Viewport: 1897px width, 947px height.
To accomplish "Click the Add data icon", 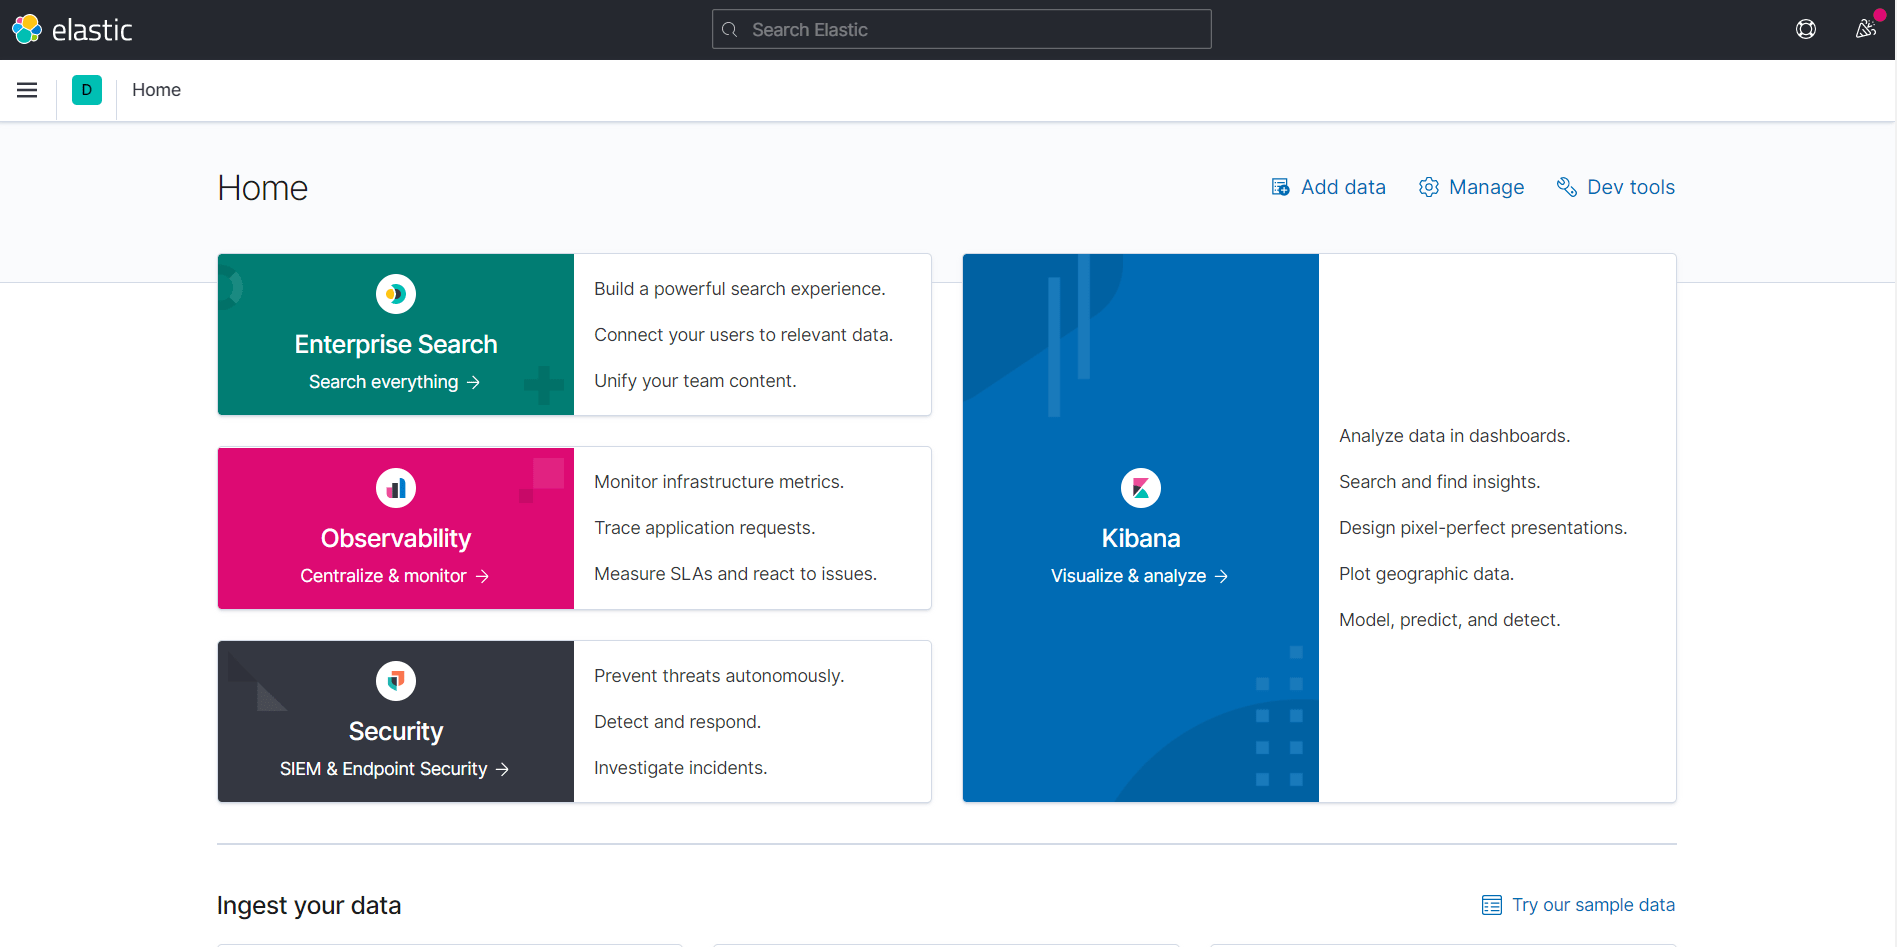I will (x=1280, y=187).
